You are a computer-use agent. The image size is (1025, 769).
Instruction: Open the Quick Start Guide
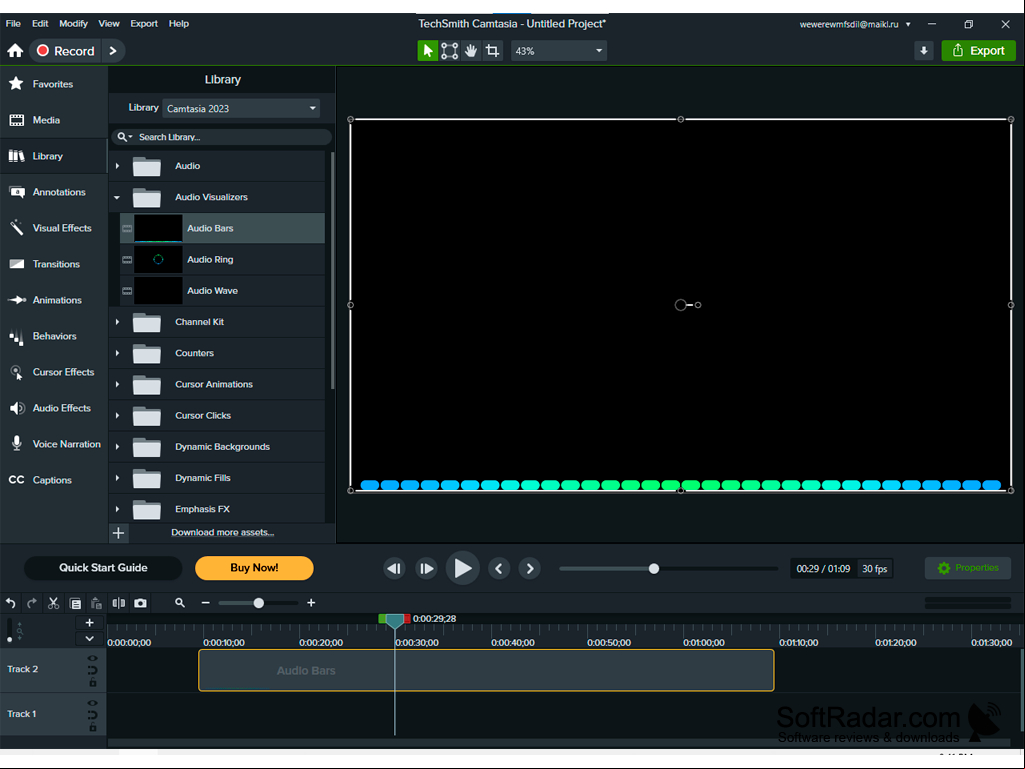point(103,568)
